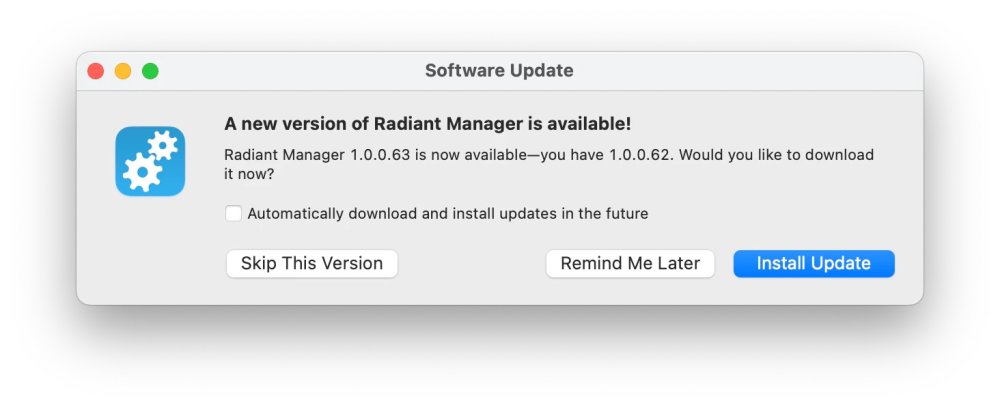Viewport: 1000px width, 406px height.
Task: Enable automatic update downloads checkbox
Action: point(234,213)
